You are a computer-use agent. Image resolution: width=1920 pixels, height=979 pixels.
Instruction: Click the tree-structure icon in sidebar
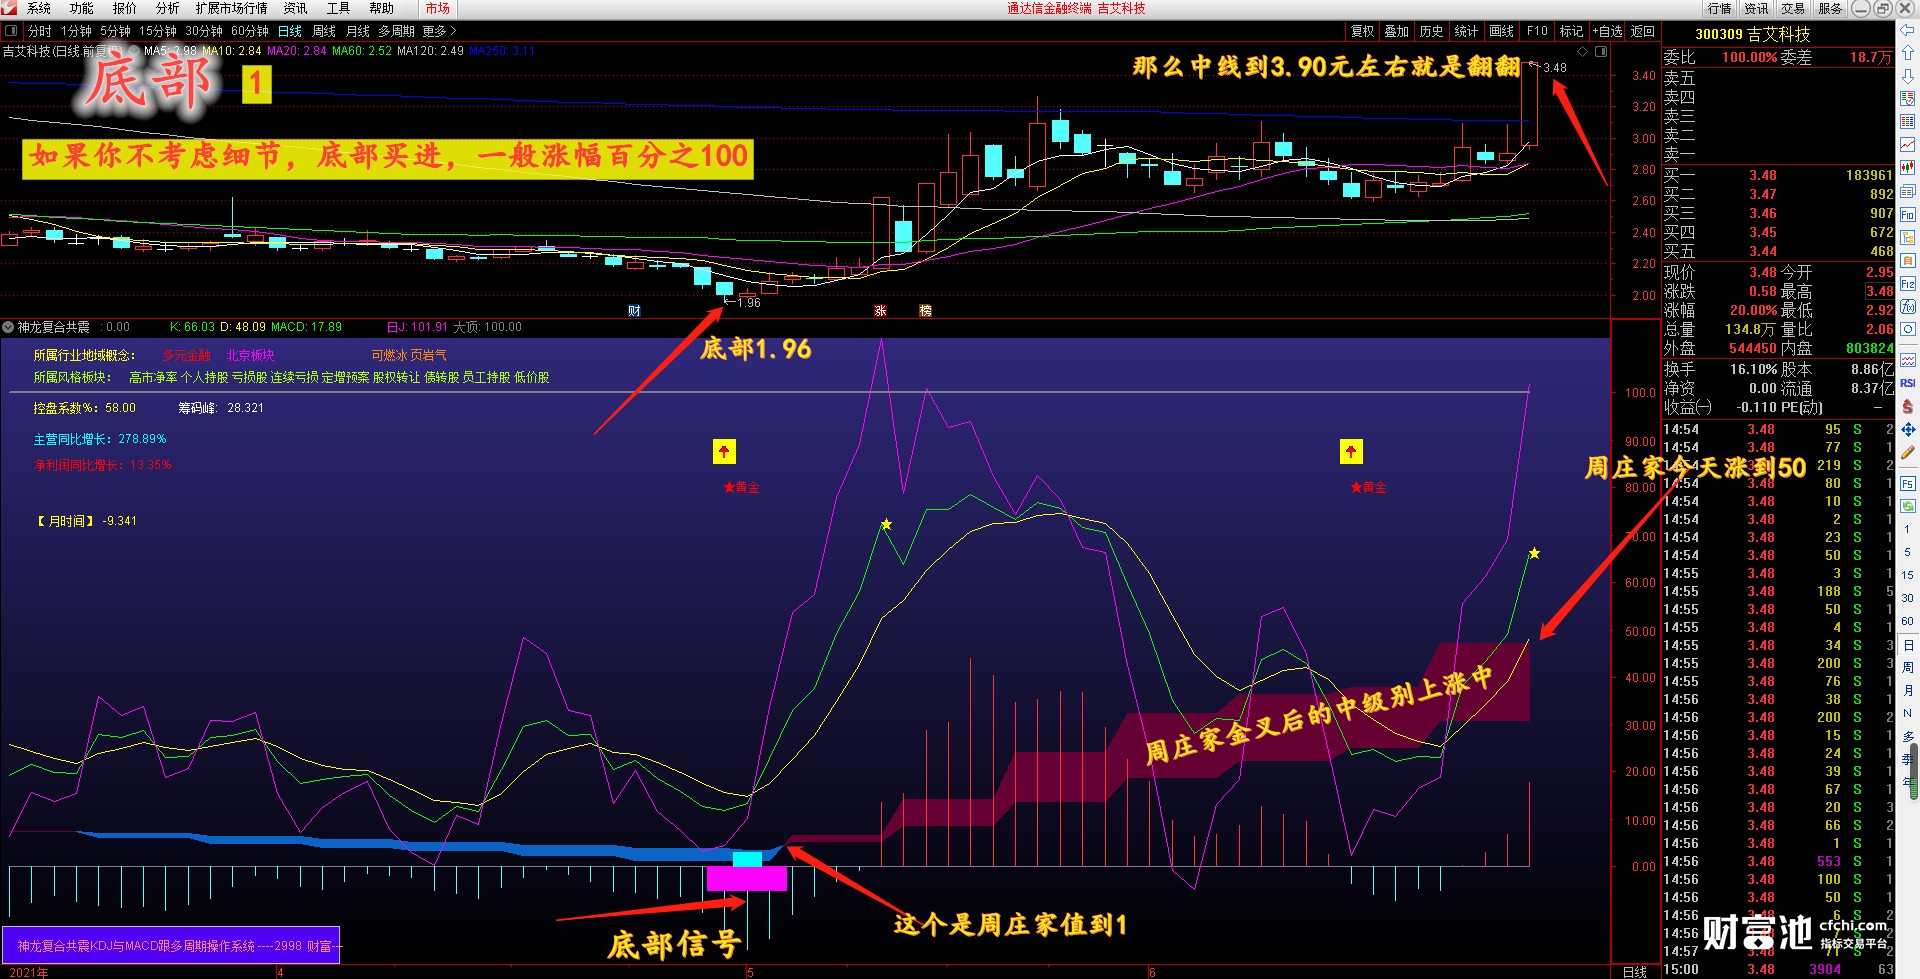pos(1907,237)
